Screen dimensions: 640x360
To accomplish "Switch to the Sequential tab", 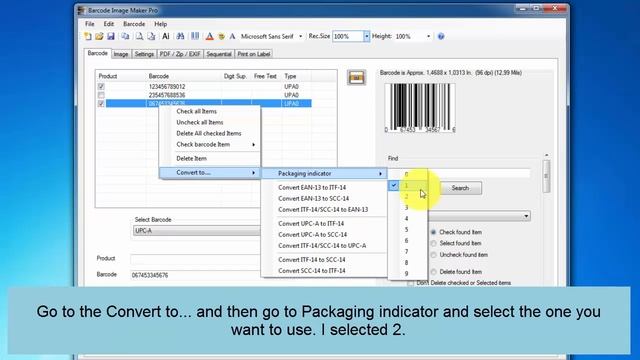I will click(x=219, y=54).
